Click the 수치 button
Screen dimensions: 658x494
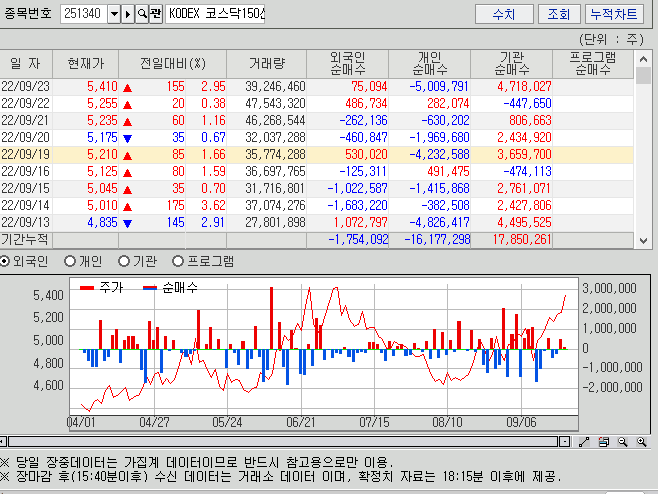[x=504, y=14]
